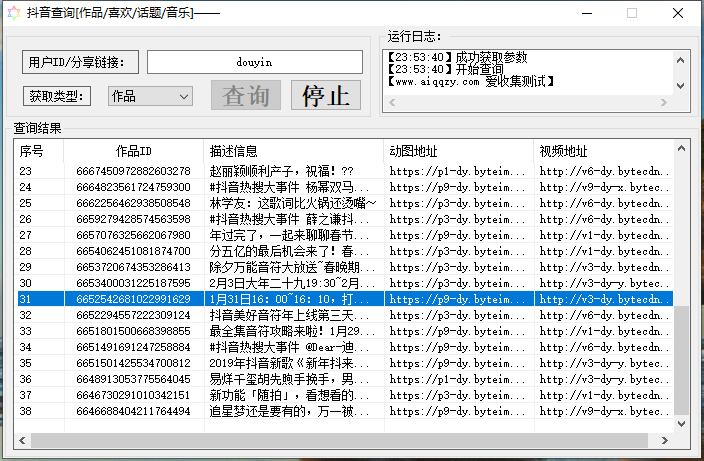Minimize the 抖音查询 window
Screen dimensions: 704x461
click(x=585, y=13)
